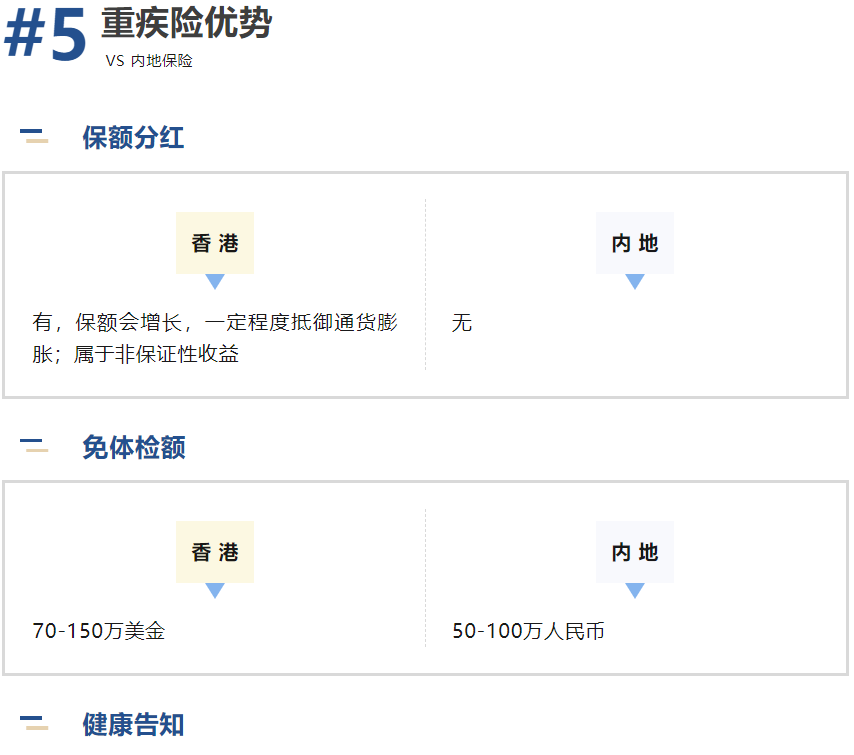Click the dash icon beside 保额分红
The image size is (854, 755).
[34, 136]
